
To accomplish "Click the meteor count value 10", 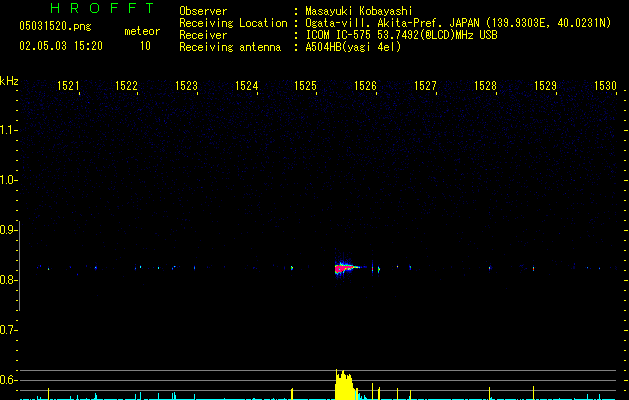I will (x=145, y=46).
